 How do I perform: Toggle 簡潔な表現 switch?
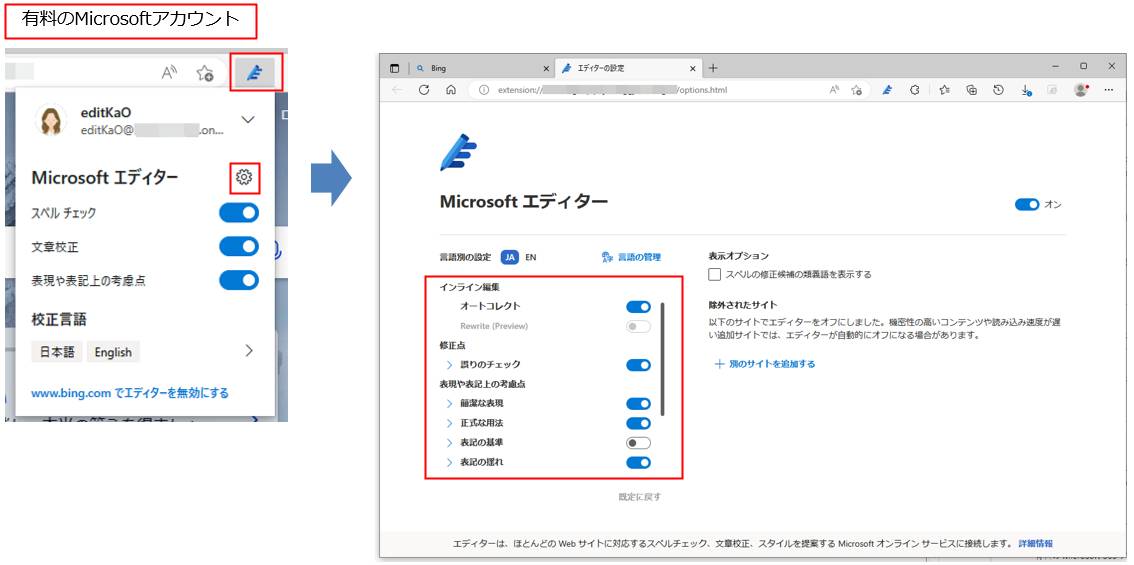[x=639, y=404]
